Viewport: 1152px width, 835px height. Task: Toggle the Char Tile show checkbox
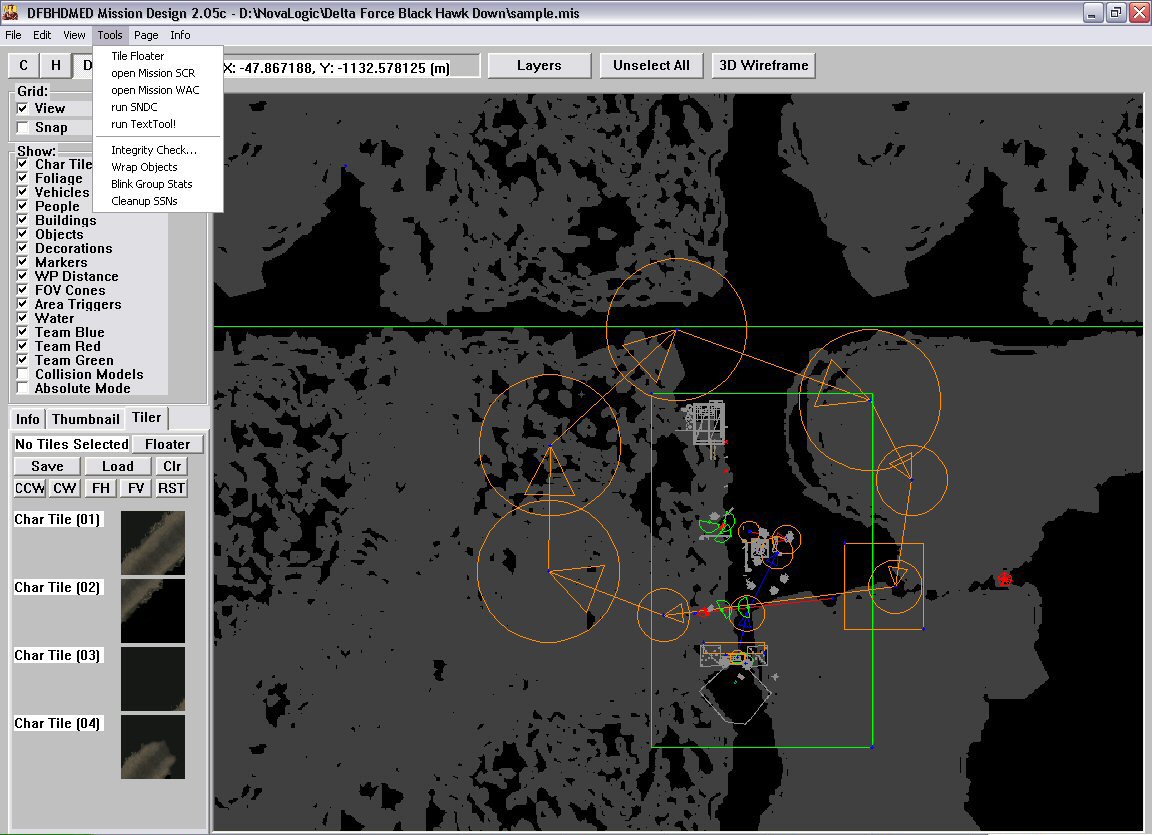pyautogui.click(x=23, y=164)
